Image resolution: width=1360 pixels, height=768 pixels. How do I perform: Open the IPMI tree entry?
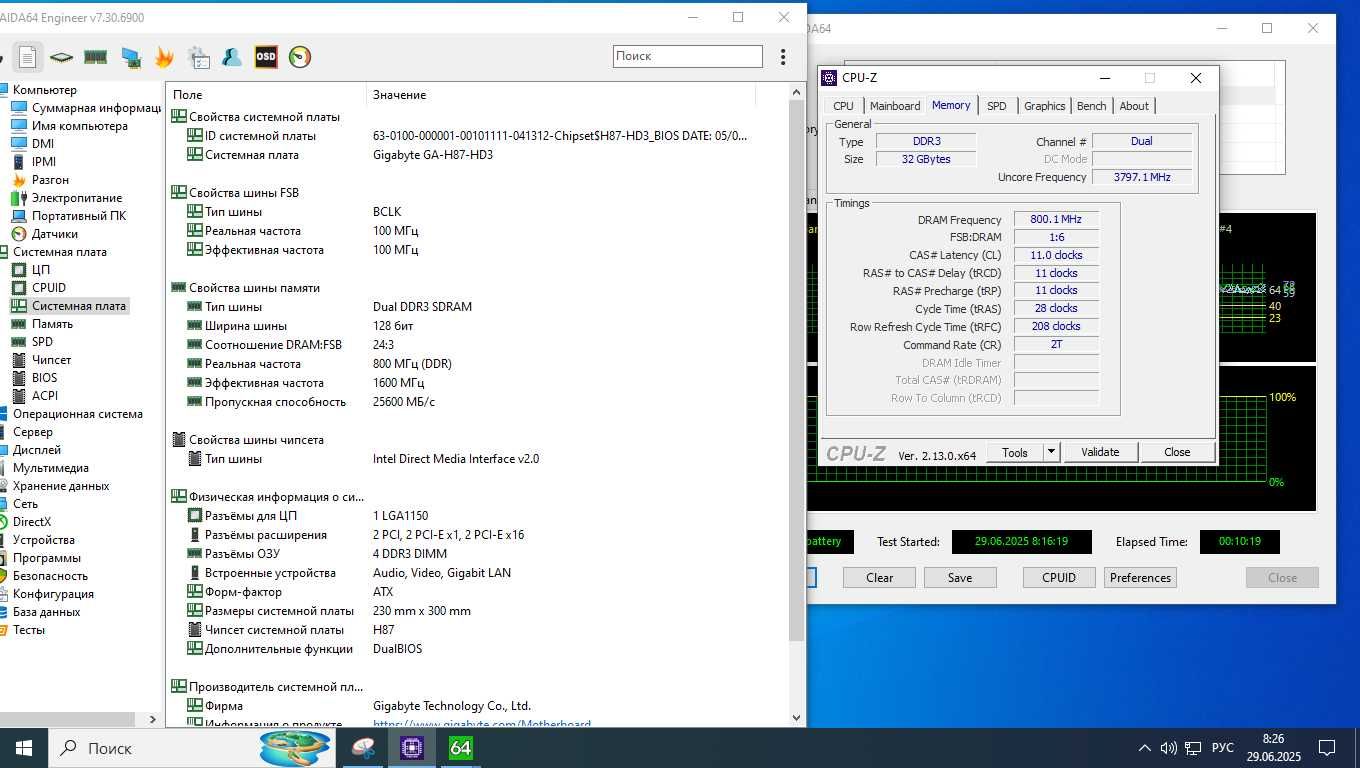point(44,162)
